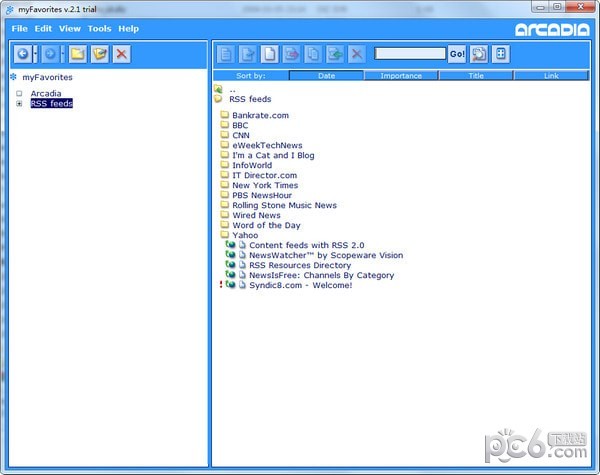Screen dimensions: 600x475
Task: Open the eWeekTechNews folder
Action: point(267,145)
